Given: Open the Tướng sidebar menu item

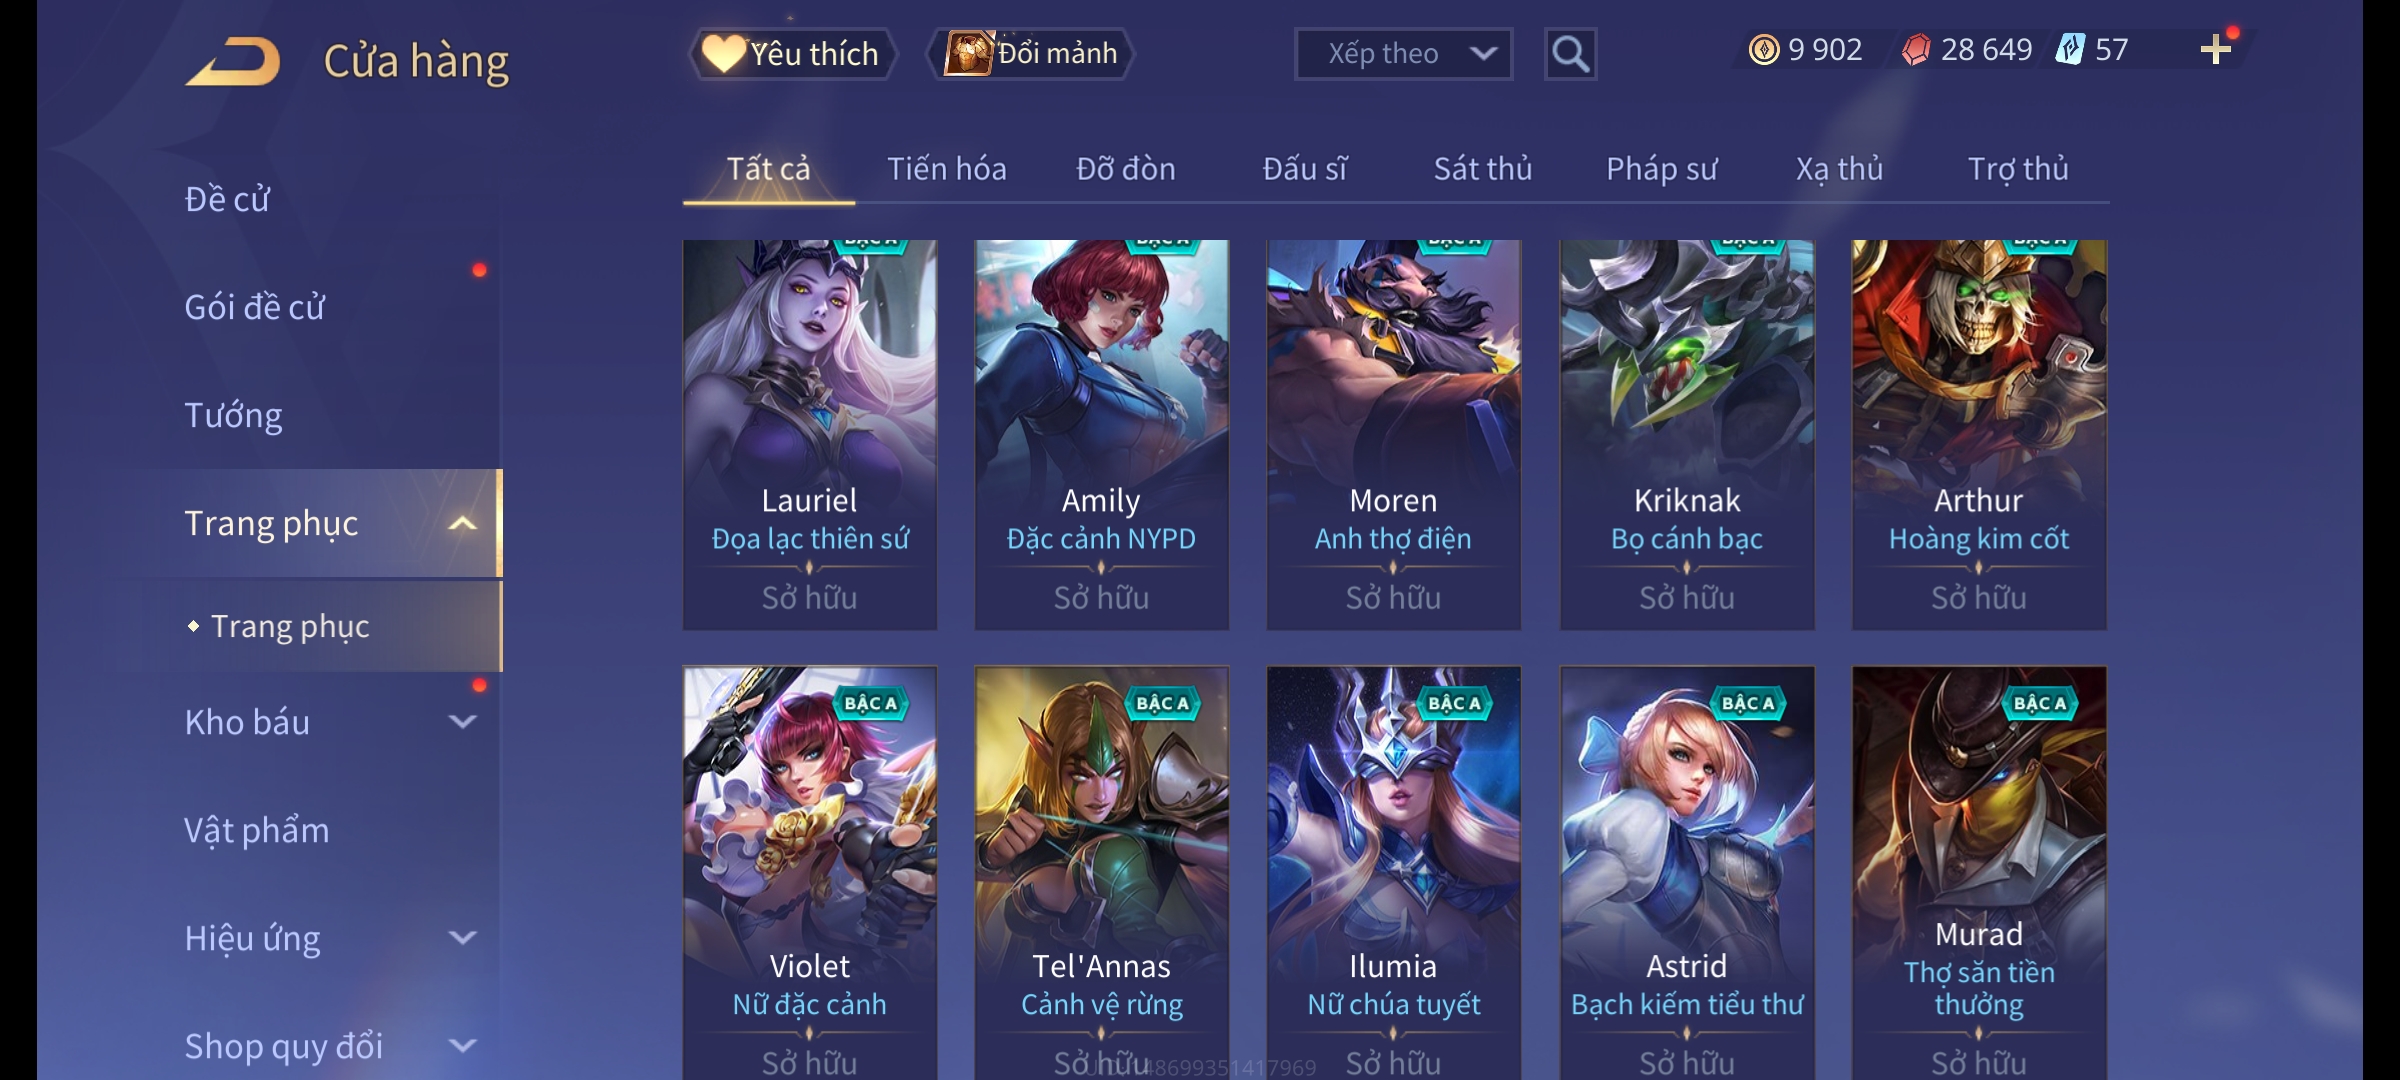Looking at the screenshot, I should tap(233, 415).
